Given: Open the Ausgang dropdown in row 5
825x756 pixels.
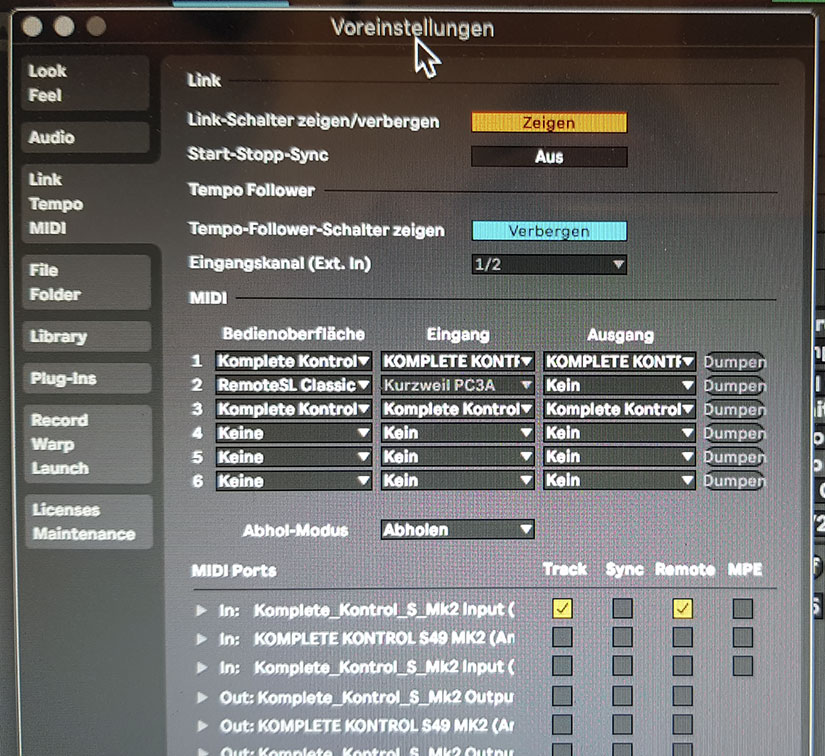Looking at the screenshot, I should point(619,457).
